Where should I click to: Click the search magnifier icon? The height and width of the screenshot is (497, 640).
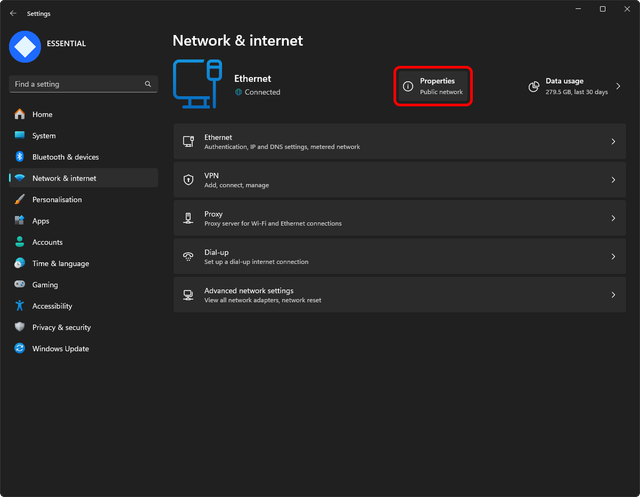pos(148,84)
